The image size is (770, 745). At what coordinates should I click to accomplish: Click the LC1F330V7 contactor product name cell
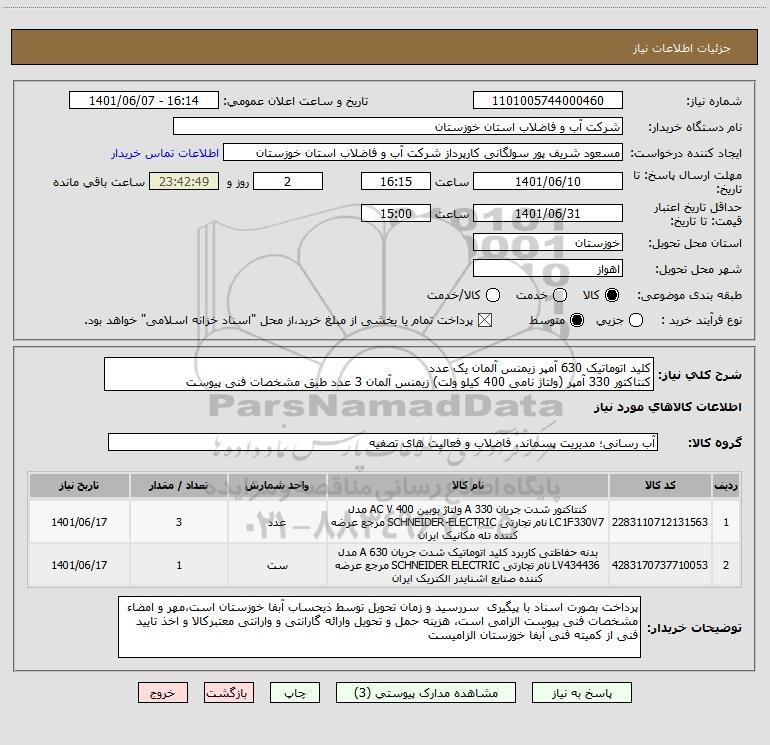468,522
